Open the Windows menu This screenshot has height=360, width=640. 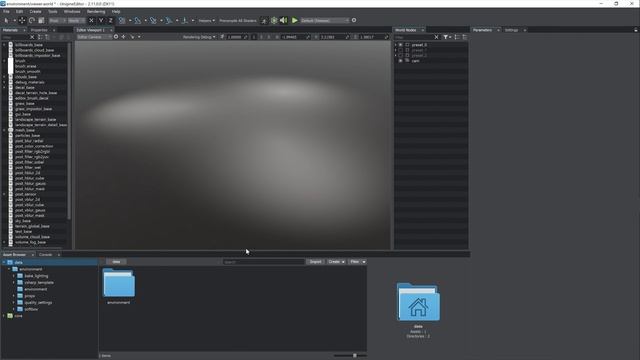(72, 11)
